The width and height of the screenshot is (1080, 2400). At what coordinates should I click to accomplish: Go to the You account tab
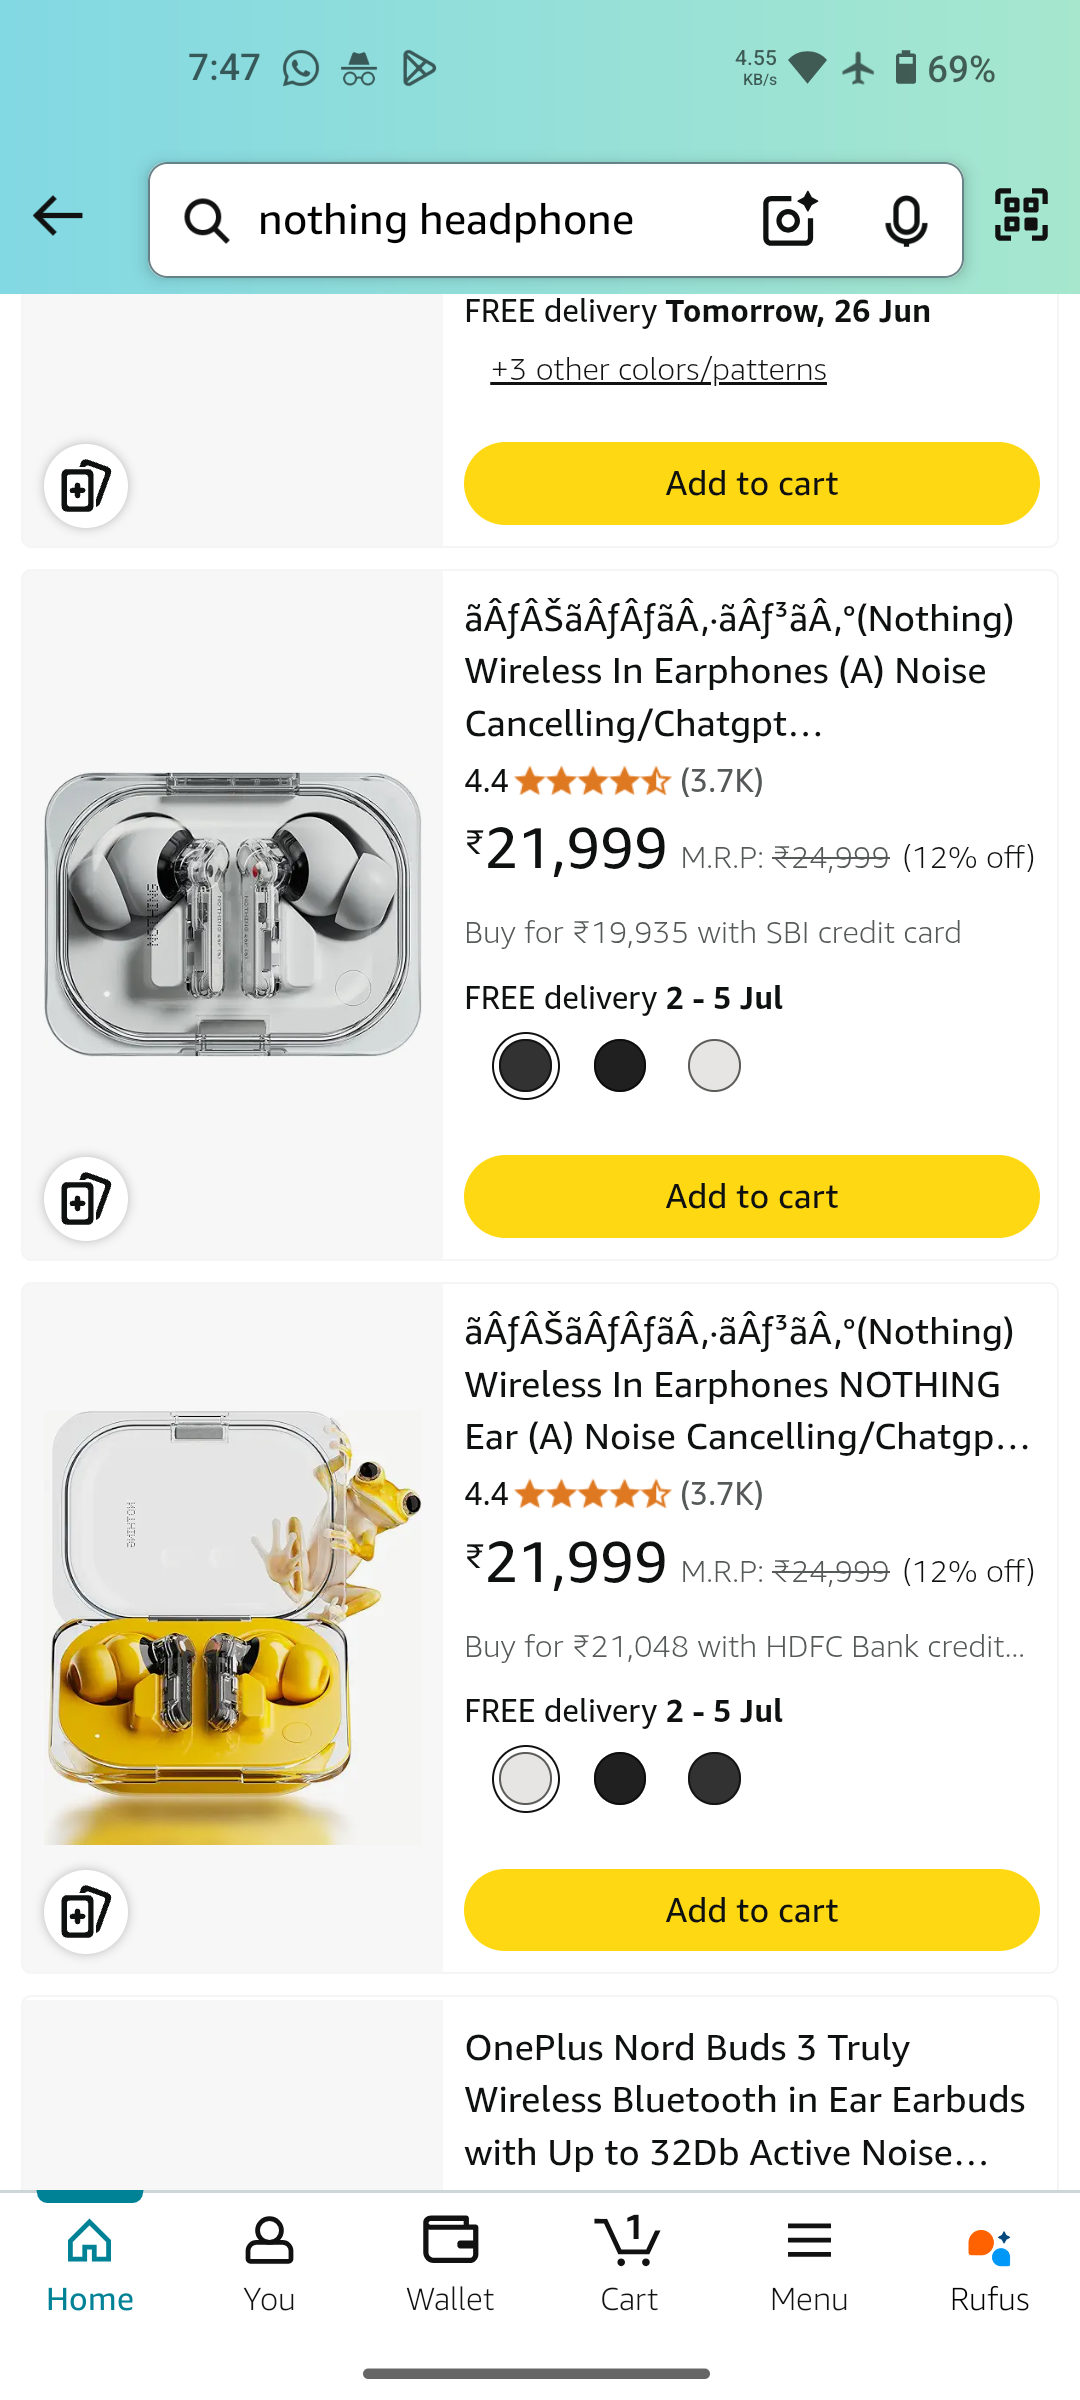pos(269,2267)
